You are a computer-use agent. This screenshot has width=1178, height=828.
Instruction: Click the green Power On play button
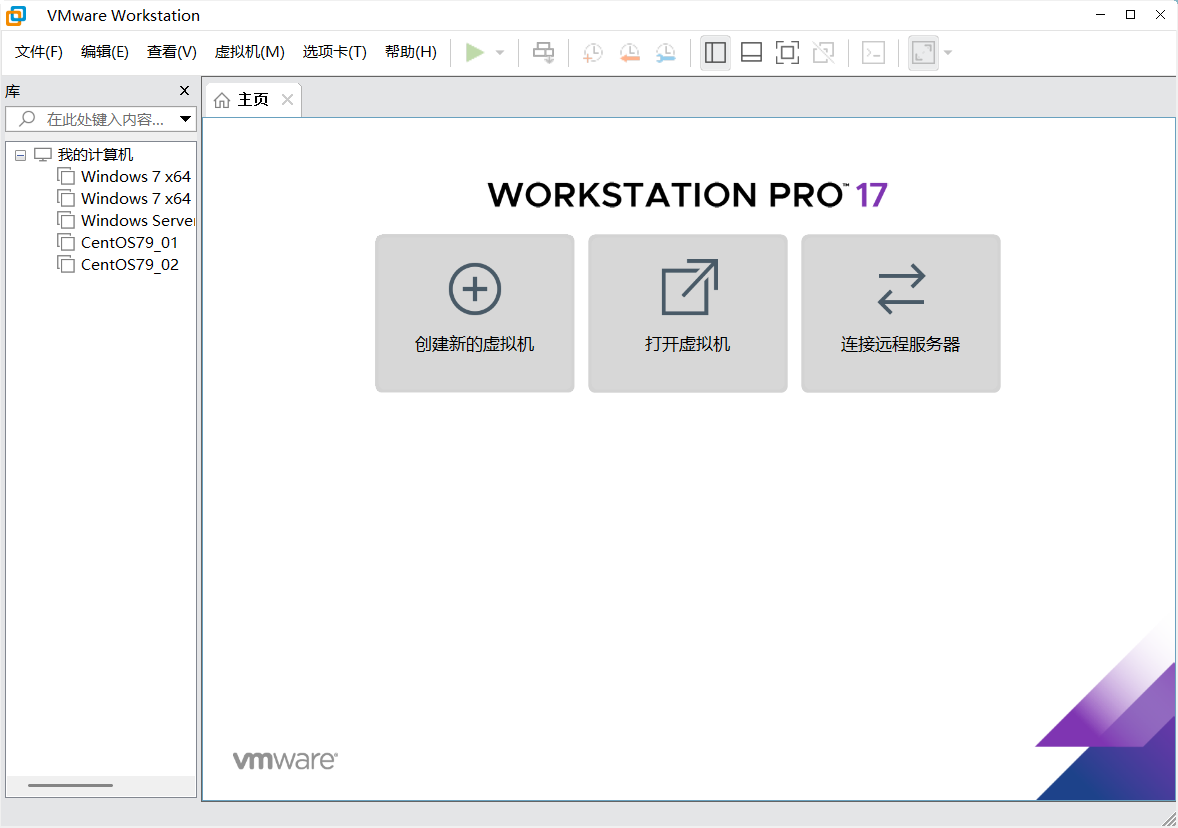pos(474,53)
